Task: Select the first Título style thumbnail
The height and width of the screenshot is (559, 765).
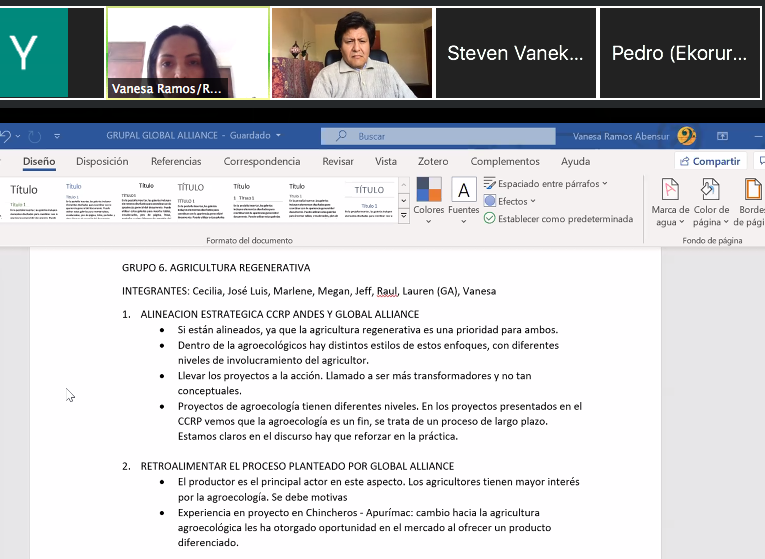Action: click(32, 200)
